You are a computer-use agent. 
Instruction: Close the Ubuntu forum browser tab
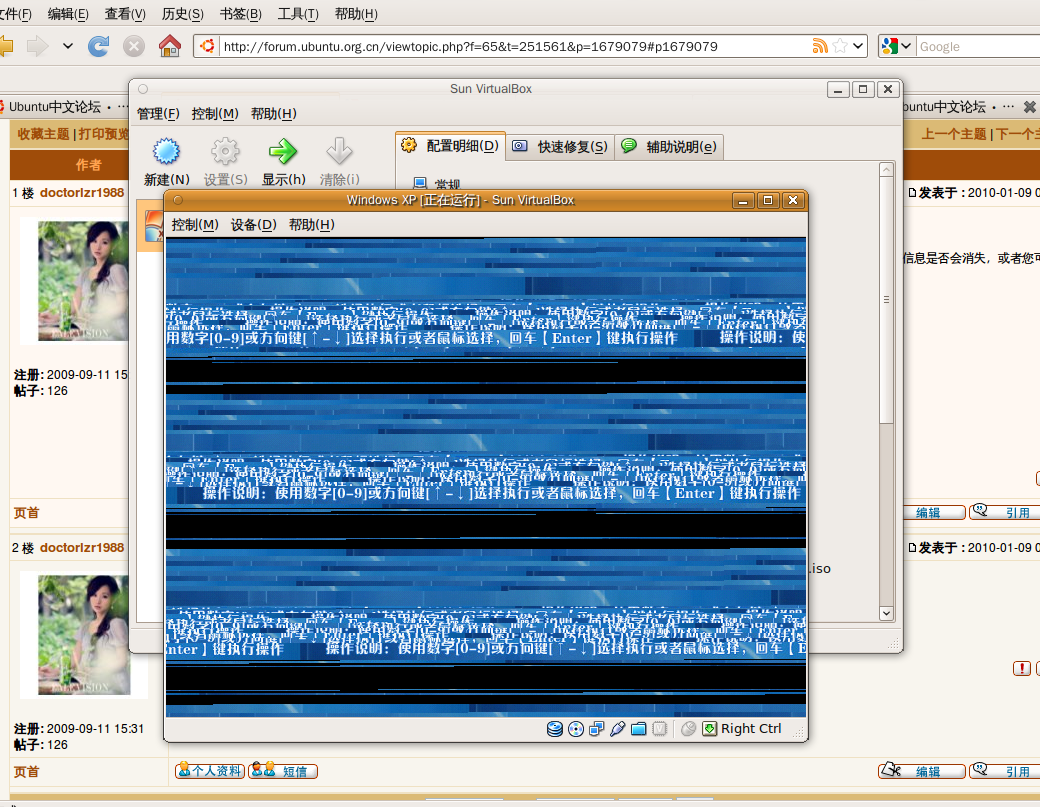(1029, 107)
